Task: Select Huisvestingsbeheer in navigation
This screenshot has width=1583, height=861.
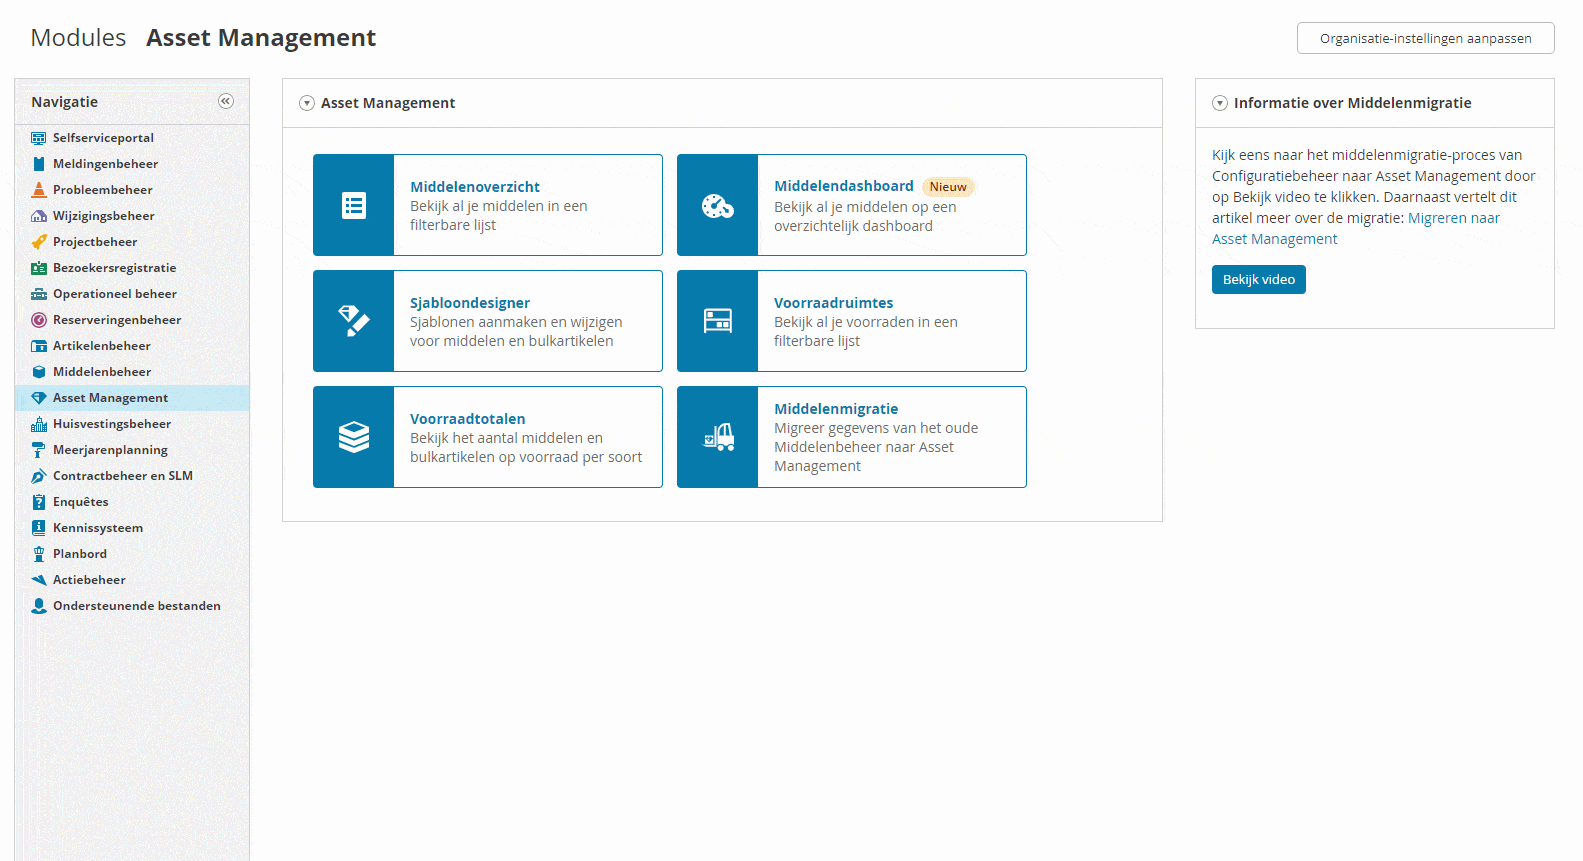Action: (112, 424)
